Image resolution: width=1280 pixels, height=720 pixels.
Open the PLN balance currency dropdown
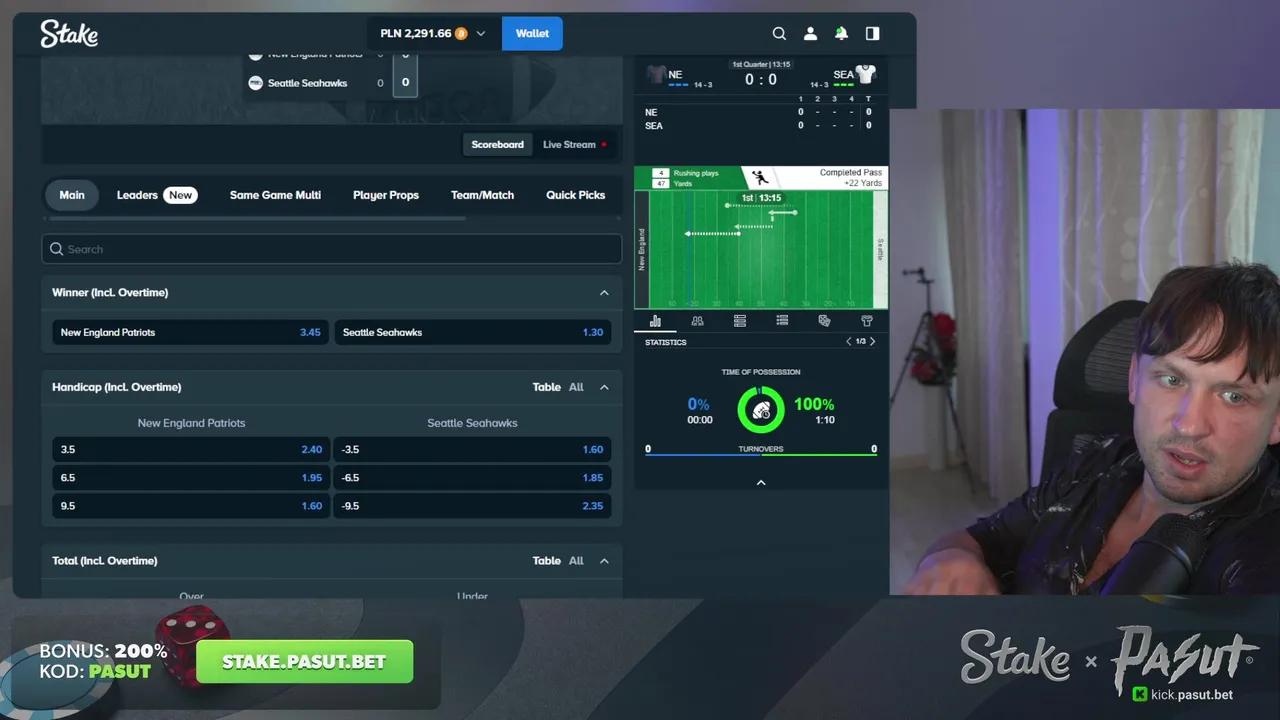[x=432, y=33]
